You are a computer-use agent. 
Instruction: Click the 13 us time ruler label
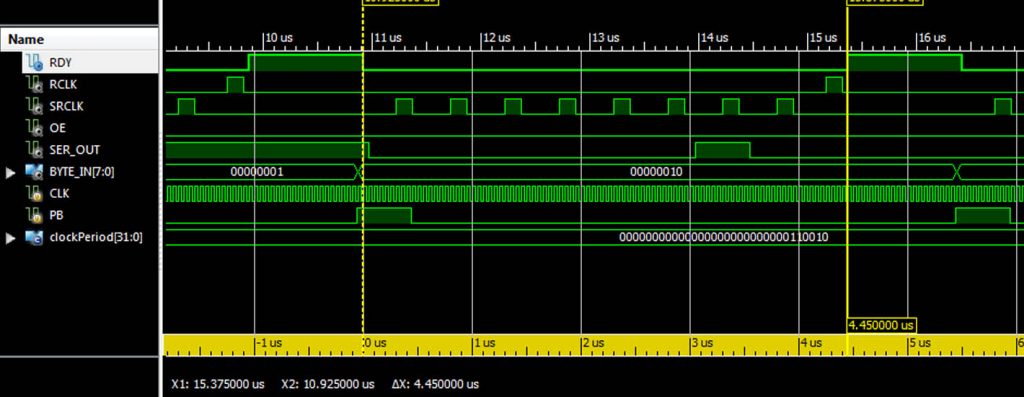coord(607,38)
